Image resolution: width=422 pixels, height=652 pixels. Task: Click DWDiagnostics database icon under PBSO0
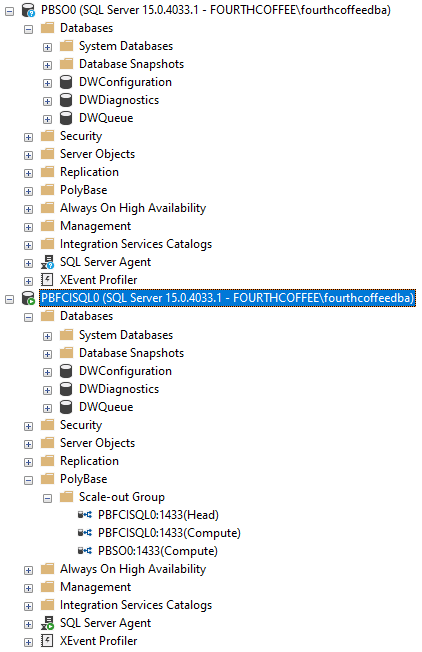tap(66, 100)
